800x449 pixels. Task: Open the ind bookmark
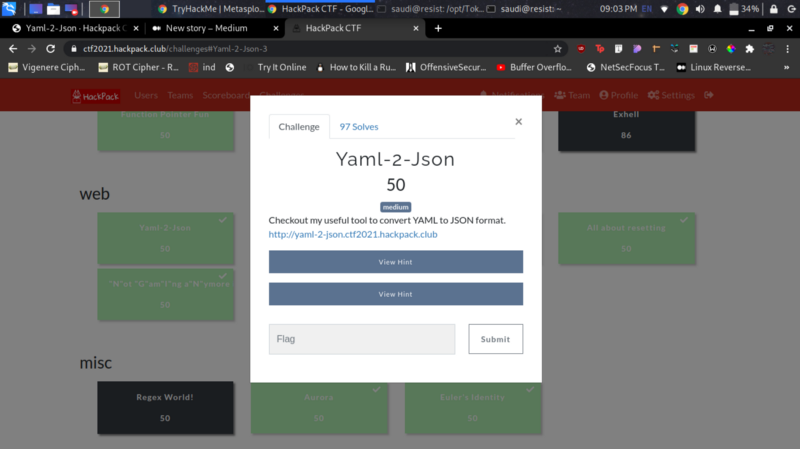[202, 67]
